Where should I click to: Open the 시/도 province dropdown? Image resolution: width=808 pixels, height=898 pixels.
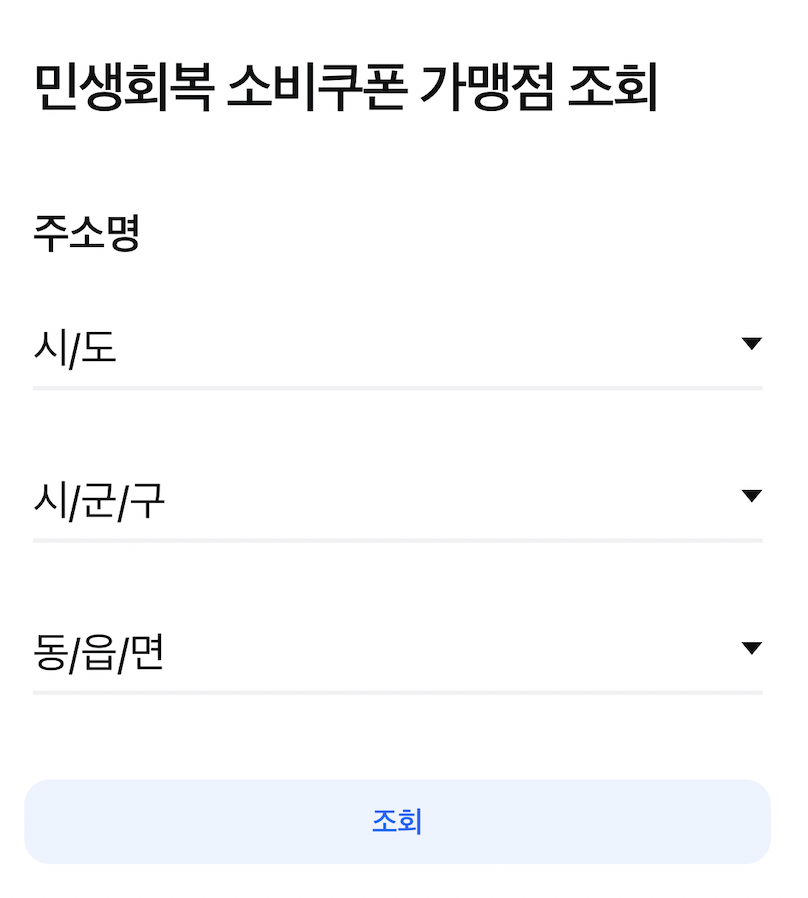(x=397, y=348)
